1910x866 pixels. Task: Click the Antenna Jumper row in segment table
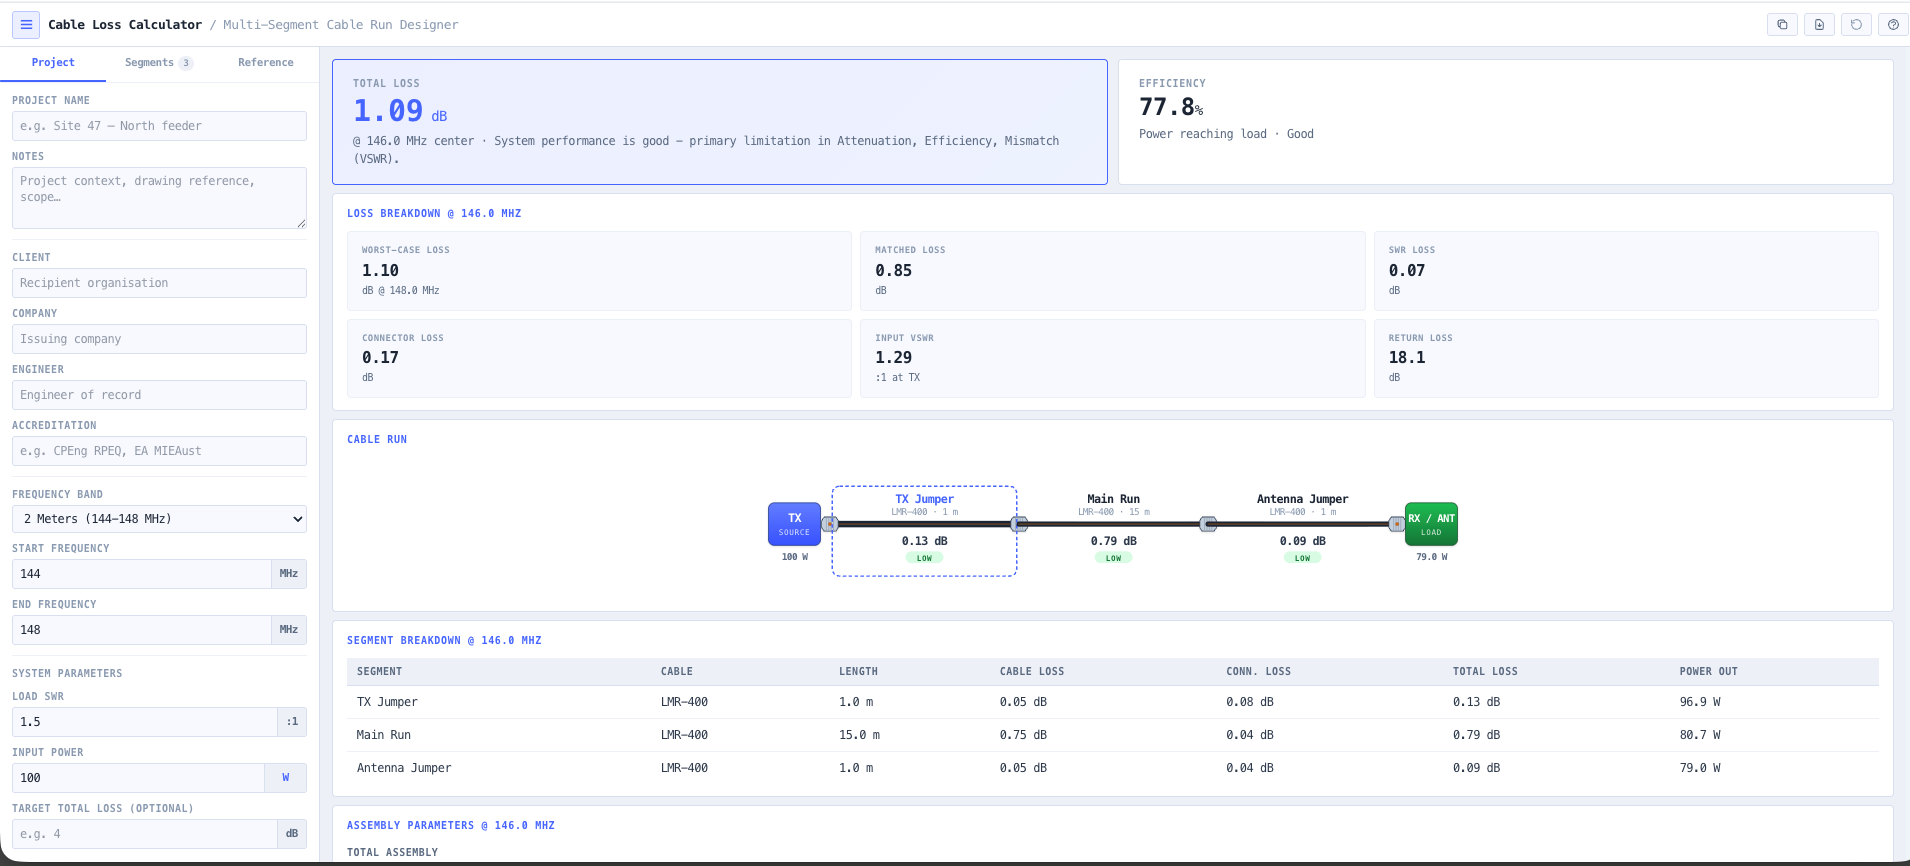(x=1113, y=768)
